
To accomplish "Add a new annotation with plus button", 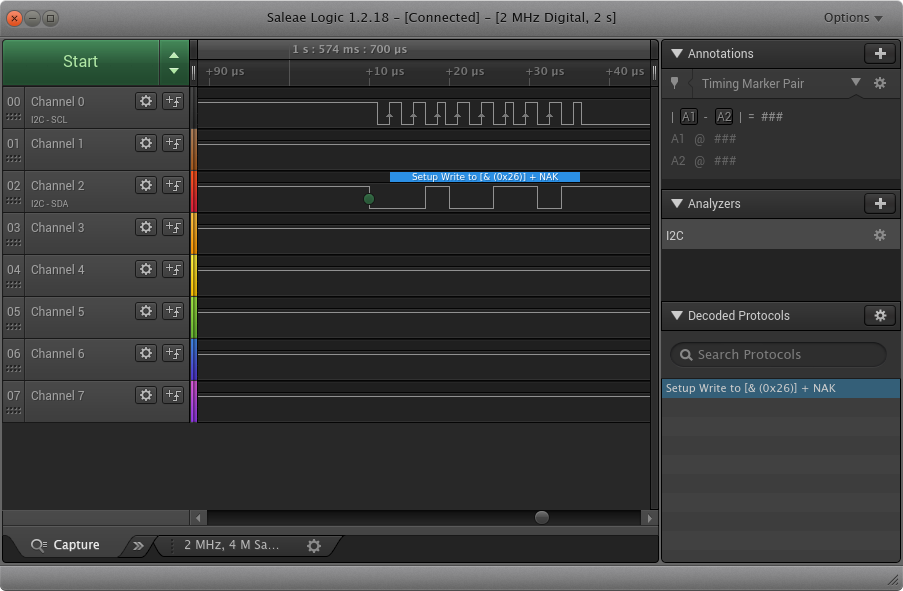I will pyautogui.click(x=879, y=54).
